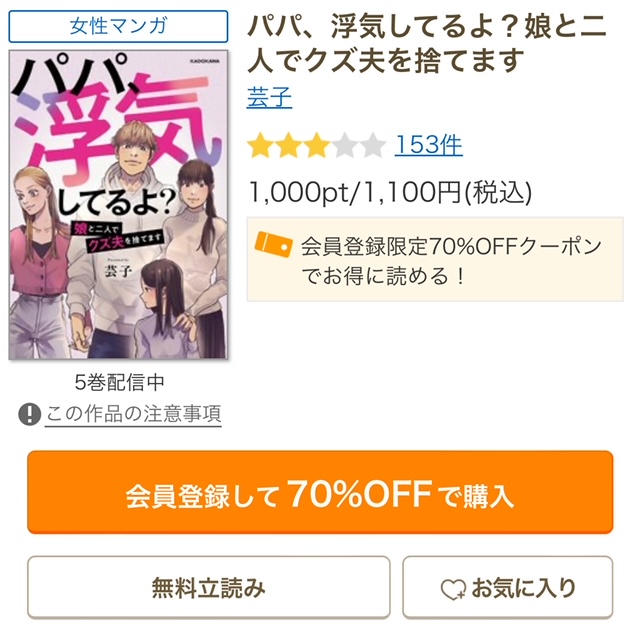Open the 女性マンガ category tag

coord(118,27)
